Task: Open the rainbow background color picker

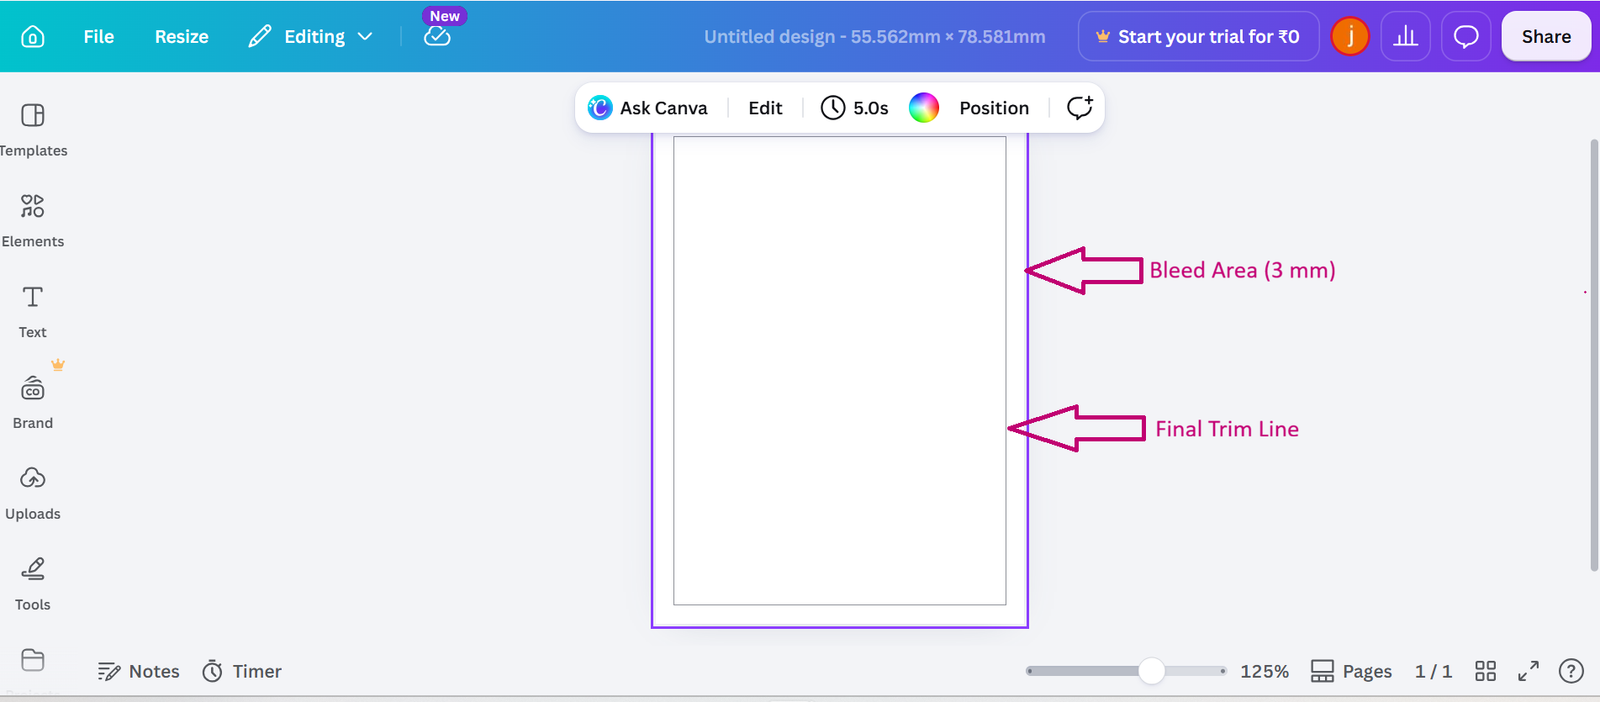Action: [x=924, y=108]
